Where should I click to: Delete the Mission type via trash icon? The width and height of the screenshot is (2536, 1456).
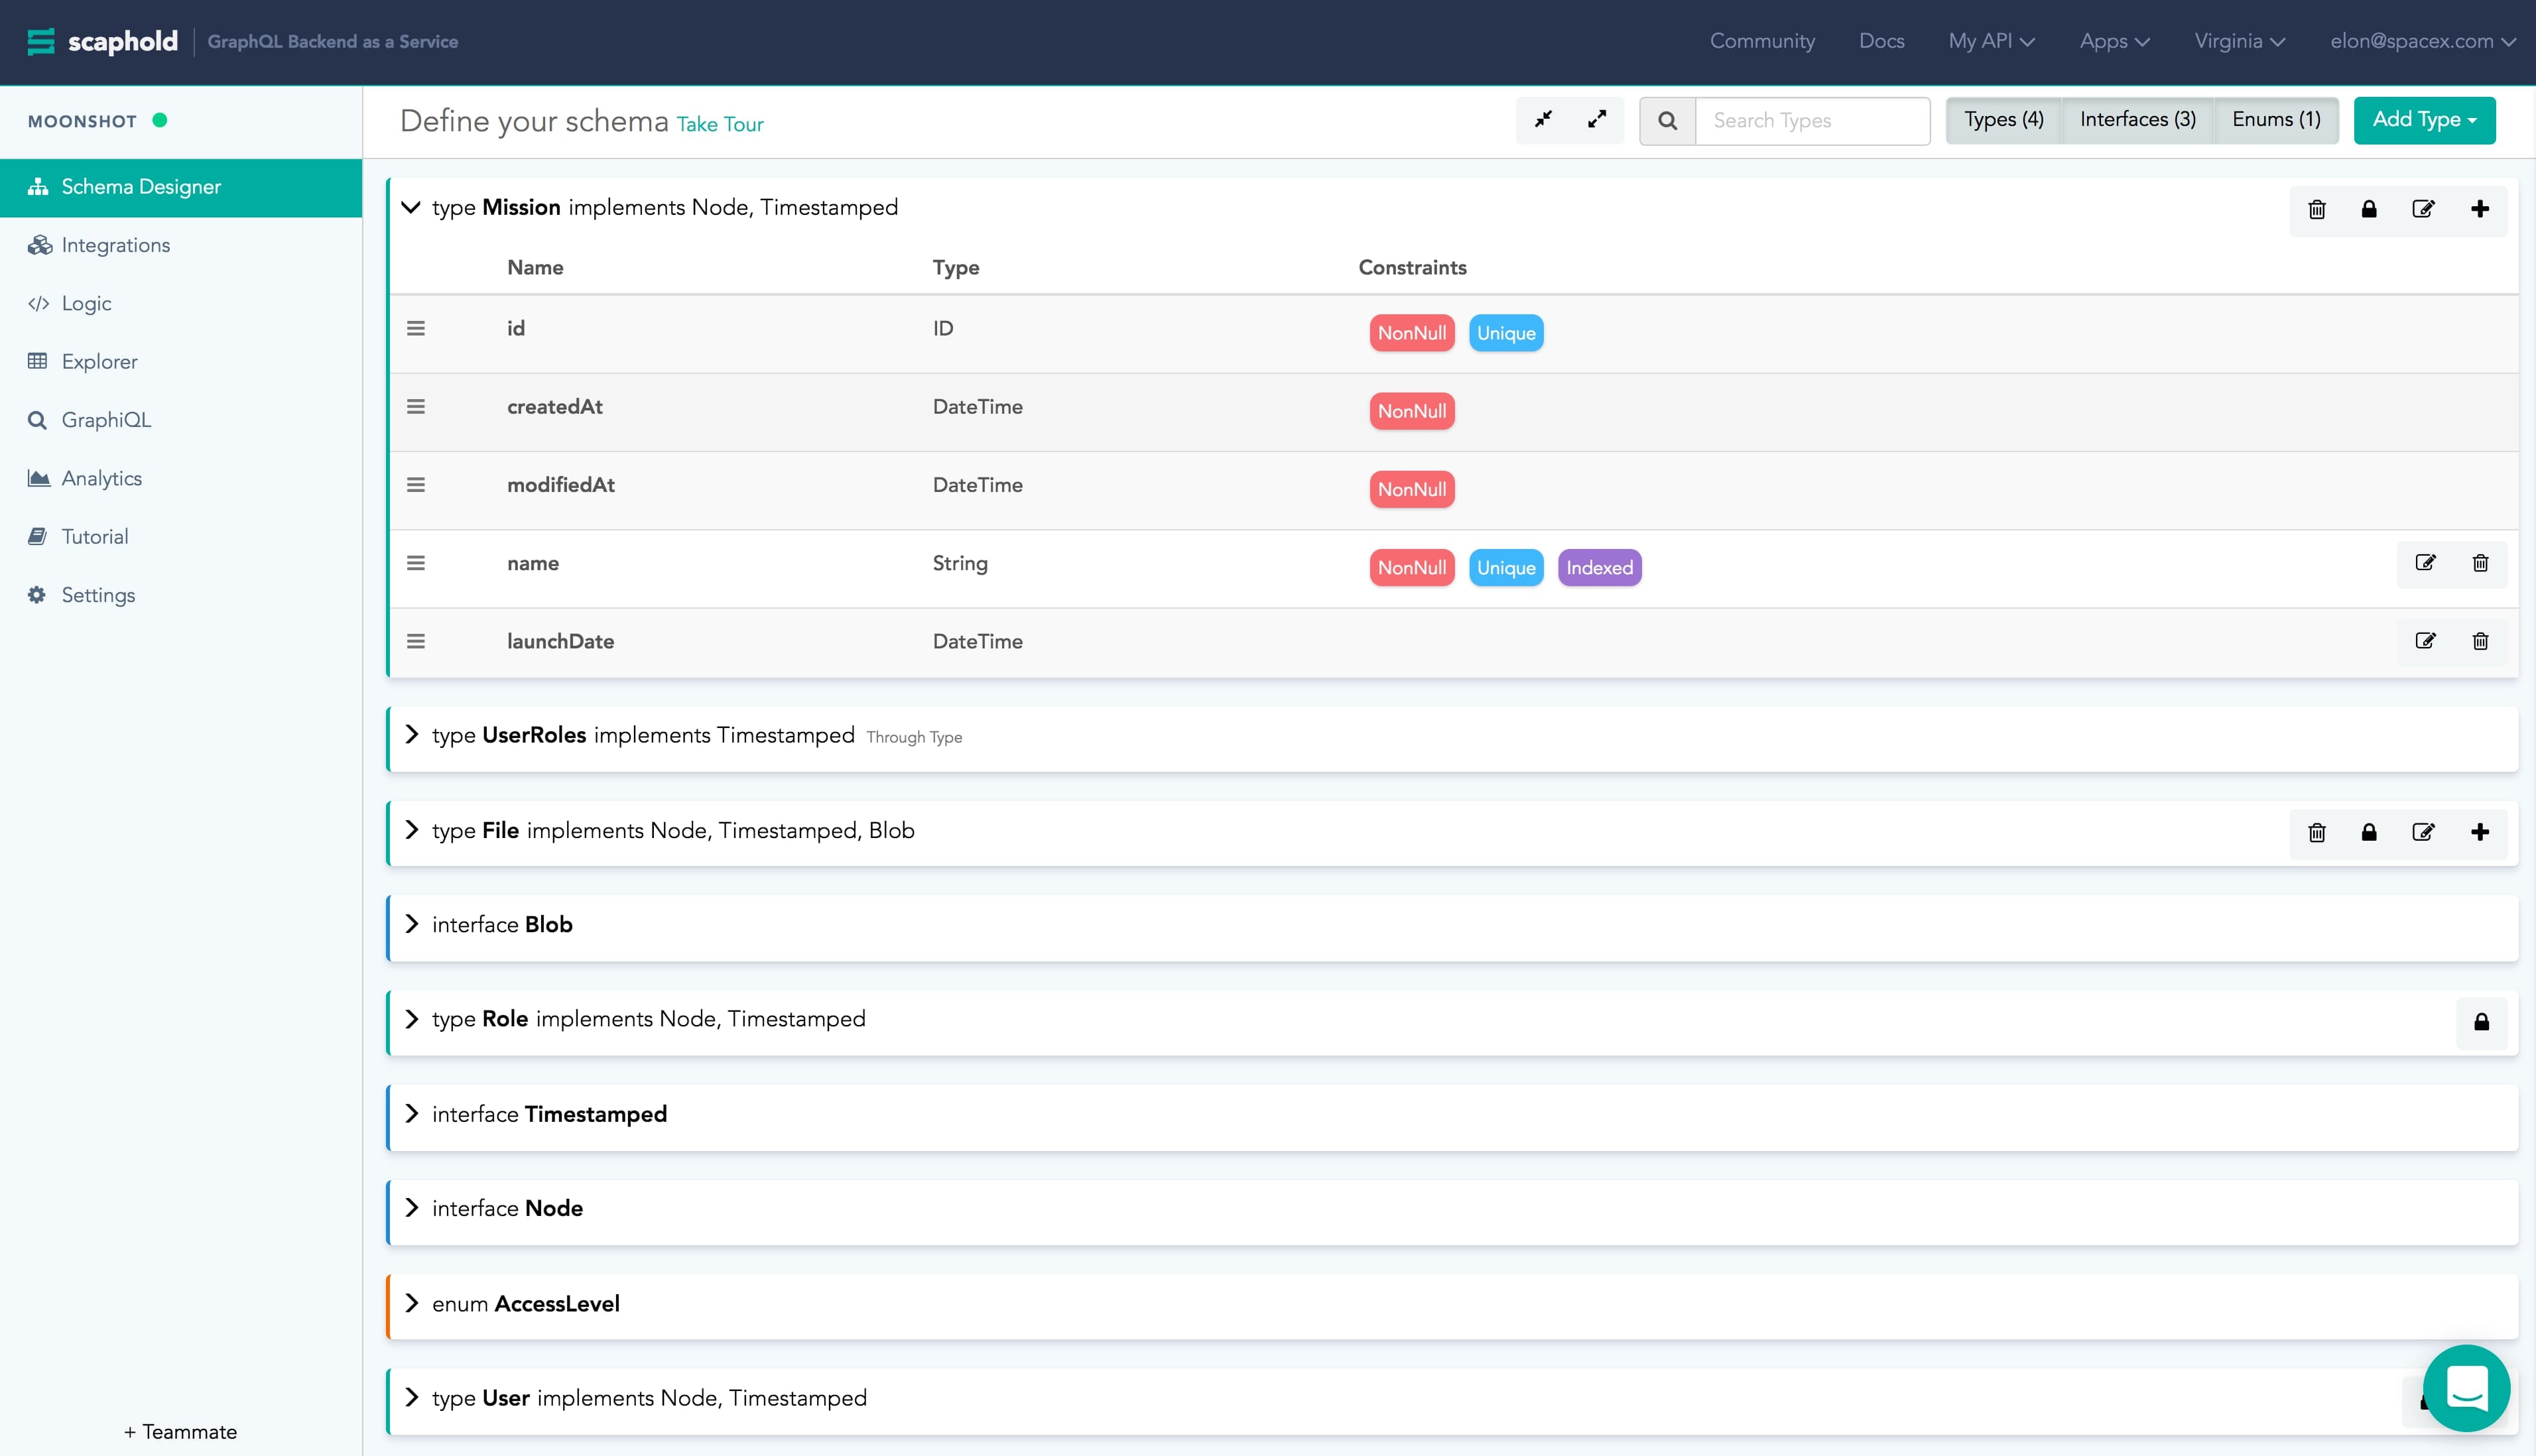click(2316, 209)
